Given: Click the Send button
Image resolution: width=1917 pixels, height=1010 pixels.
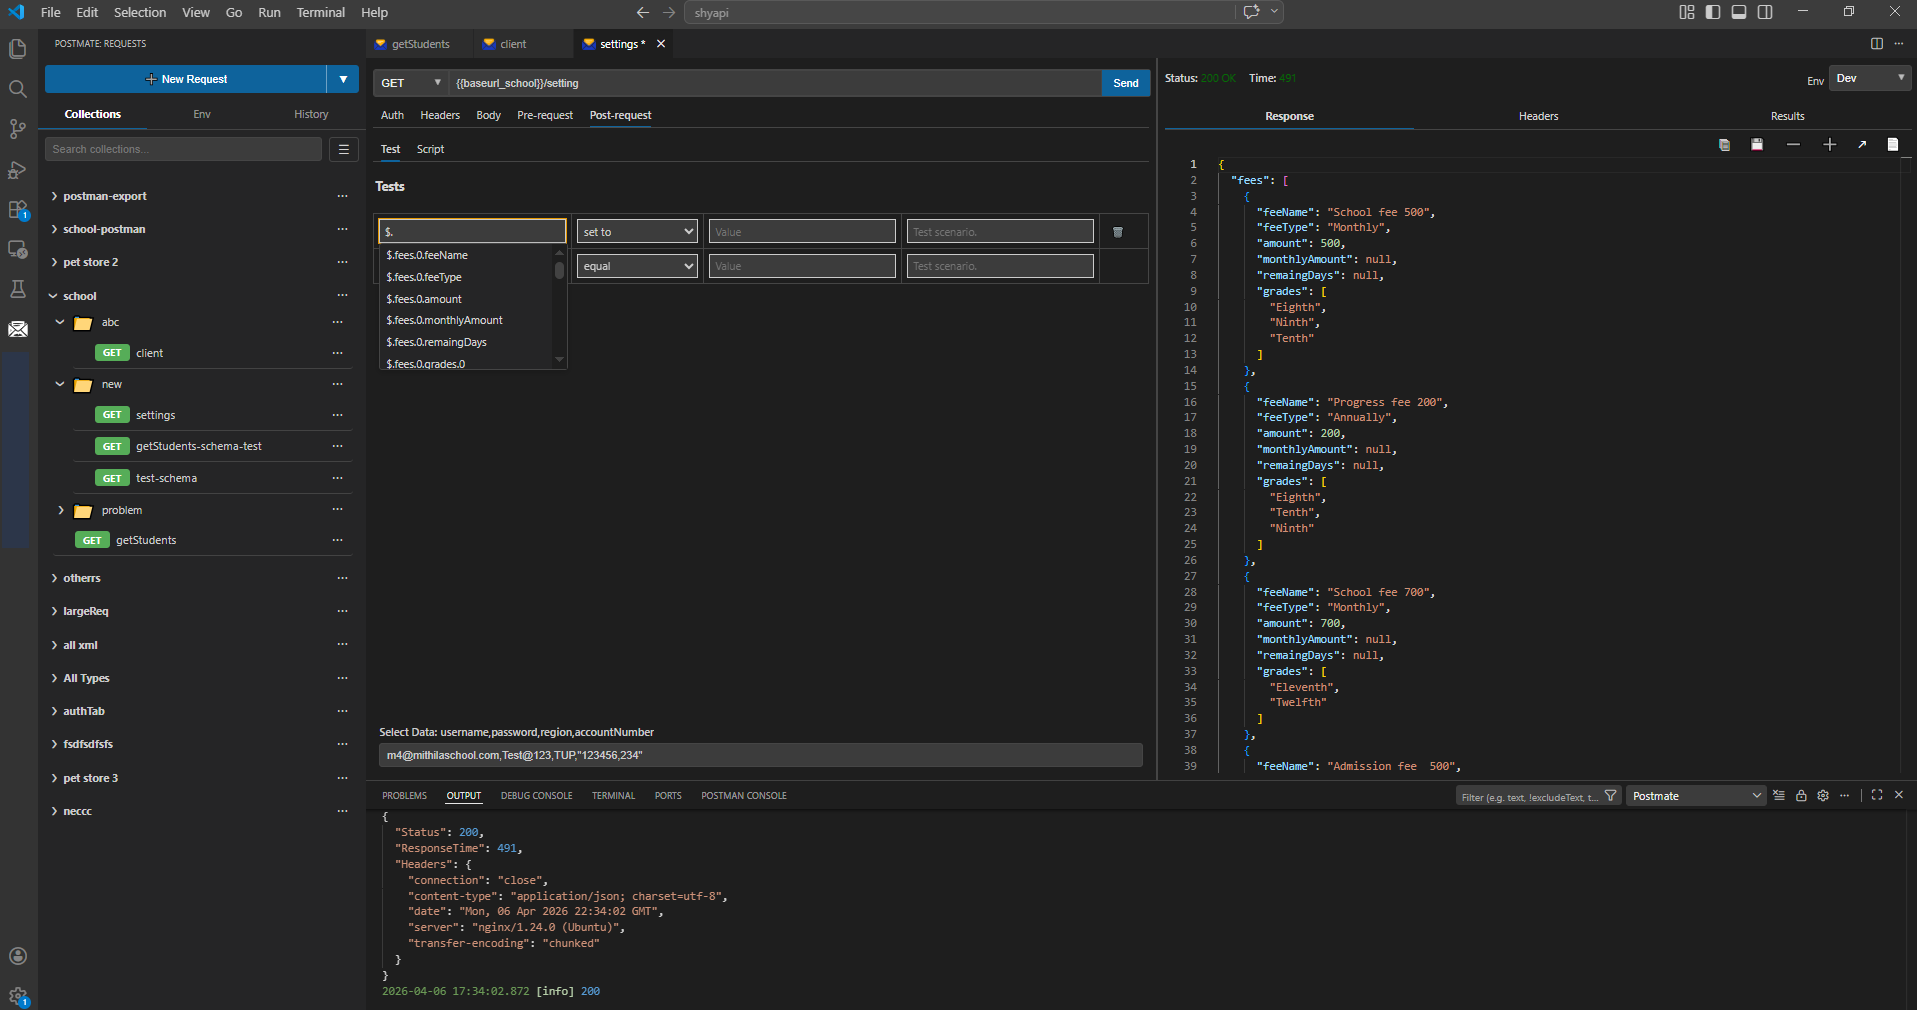Looking at the screenshot, I should [x=1124, y=83].
